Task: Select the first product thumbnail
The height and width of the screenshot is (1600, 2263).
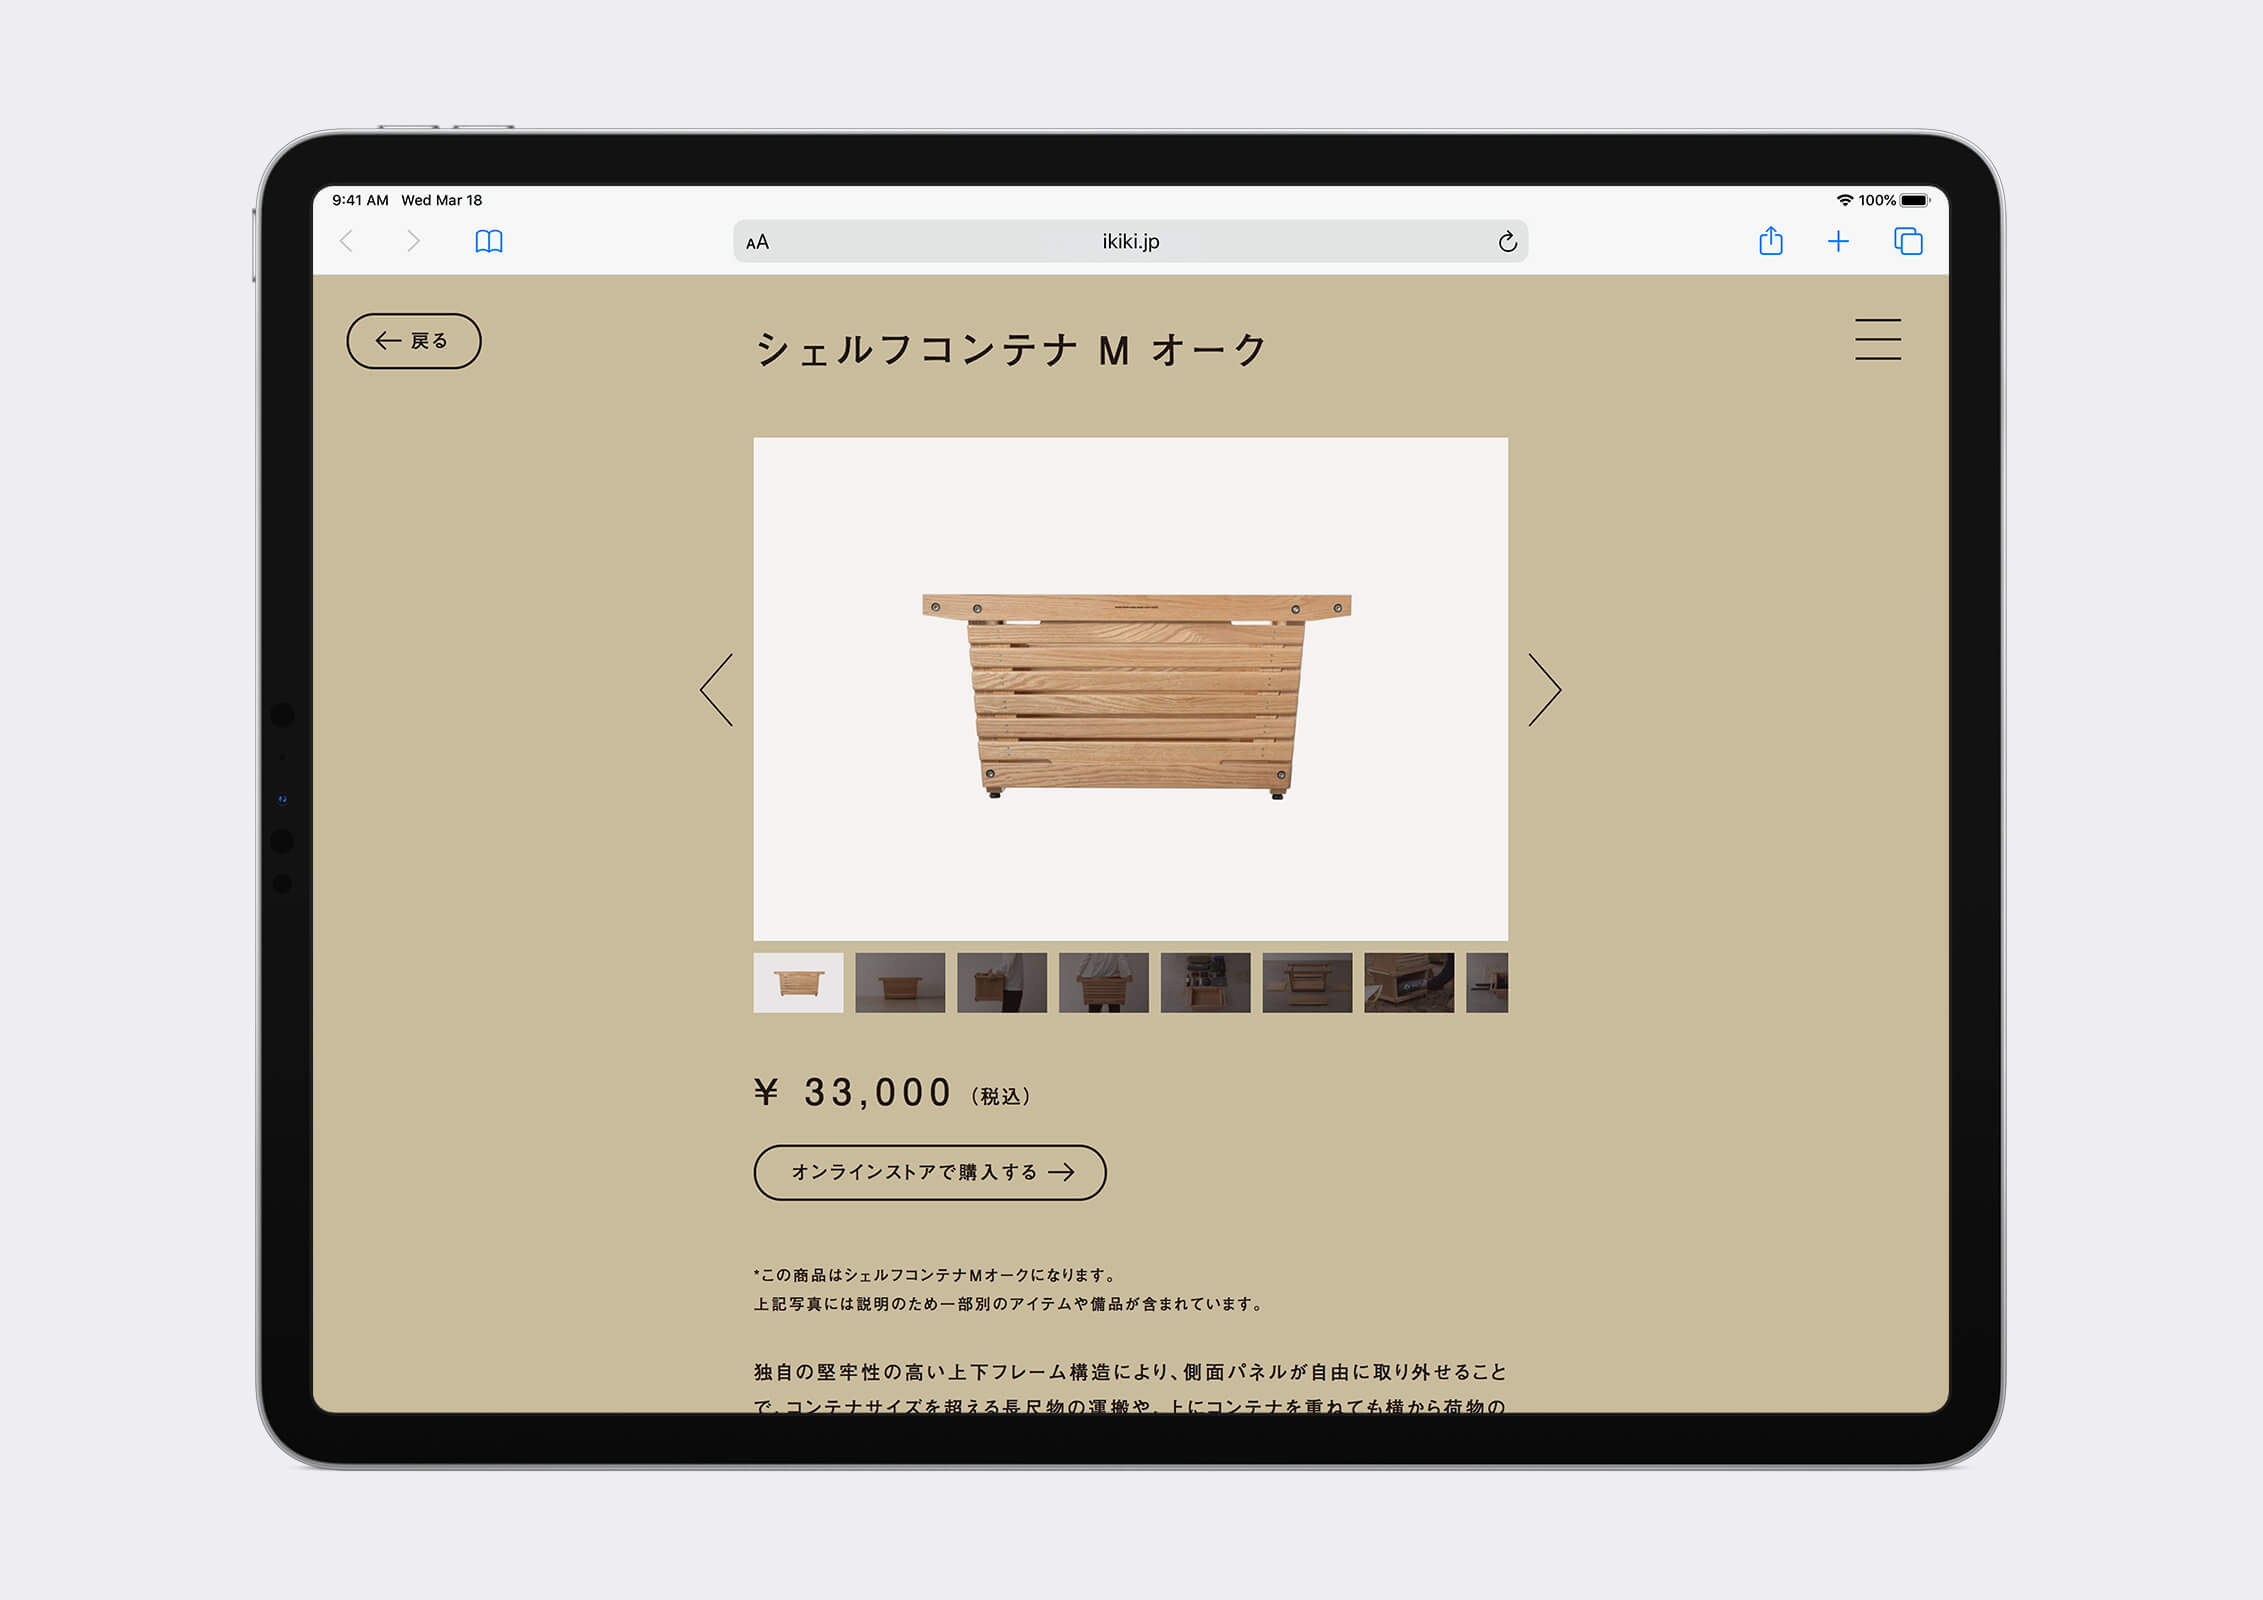Action: (x=798, y=982)
